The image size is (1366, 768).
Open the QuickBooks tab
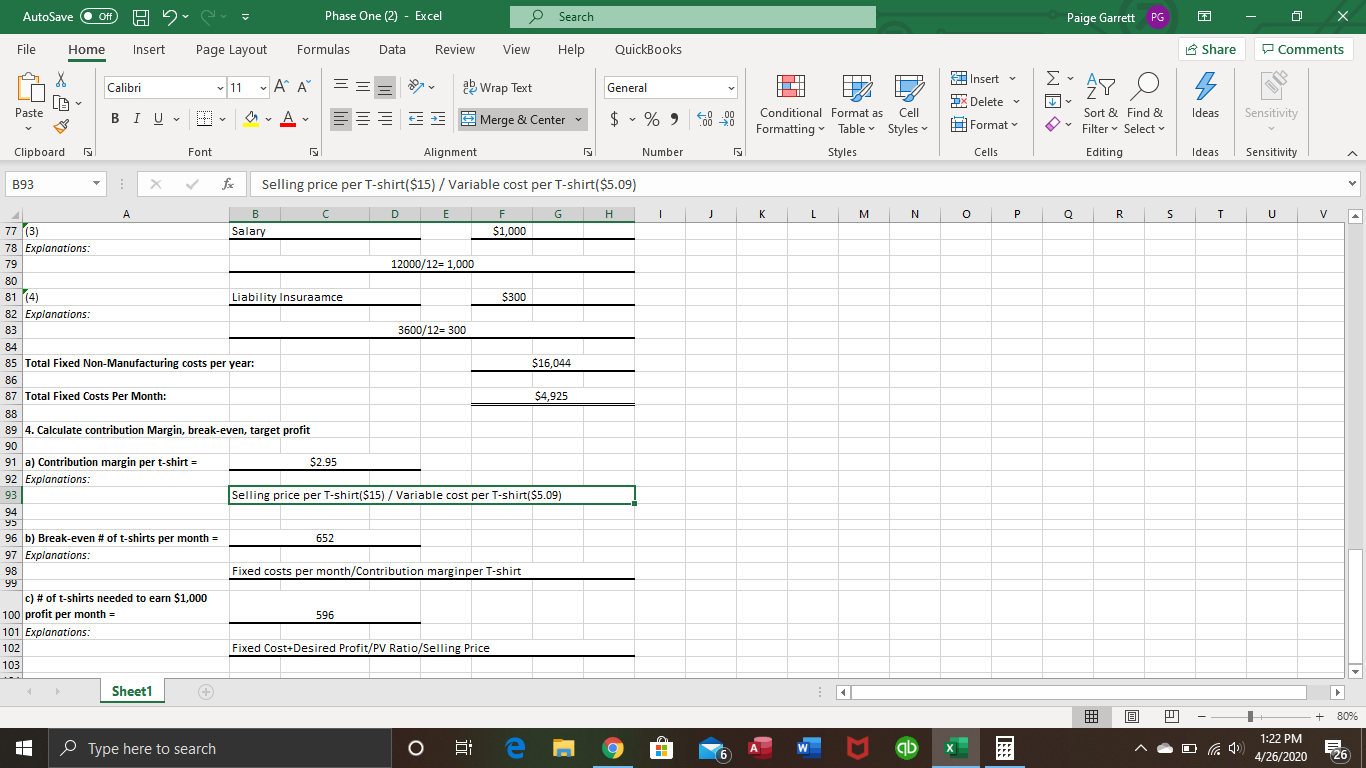tap(648, 49)
